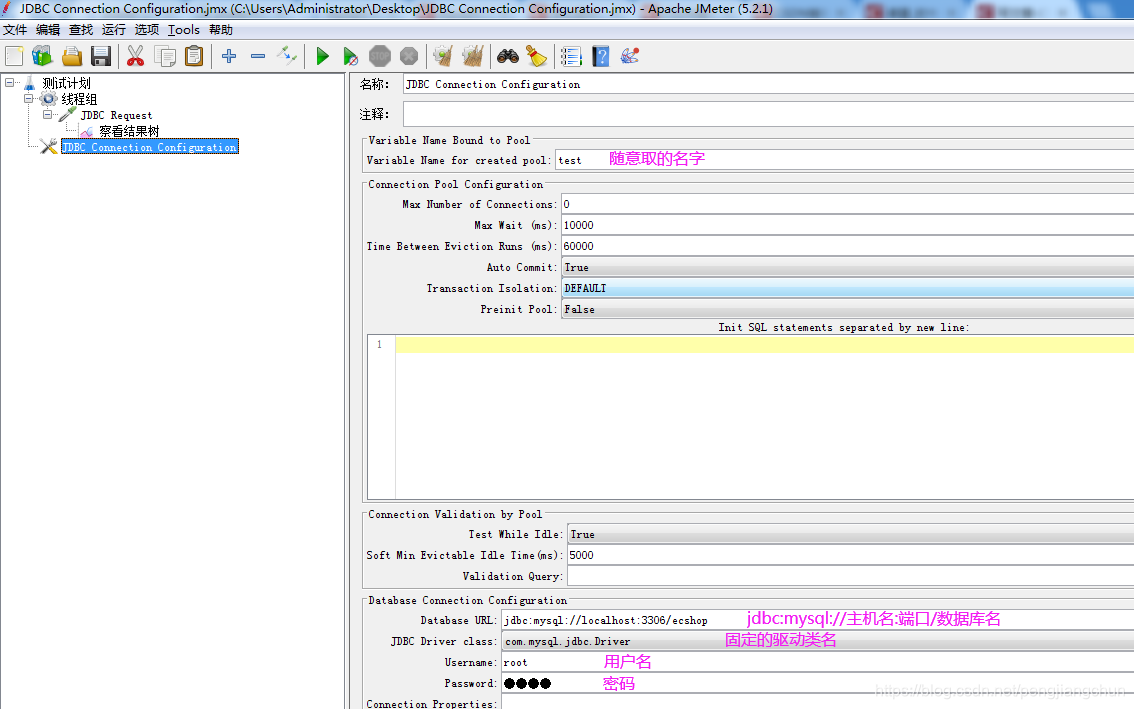Image resolution: width=1134 pixels, height=709 pixels.
Task: Click the Clear All brooms icon
Action: [472, 56]
